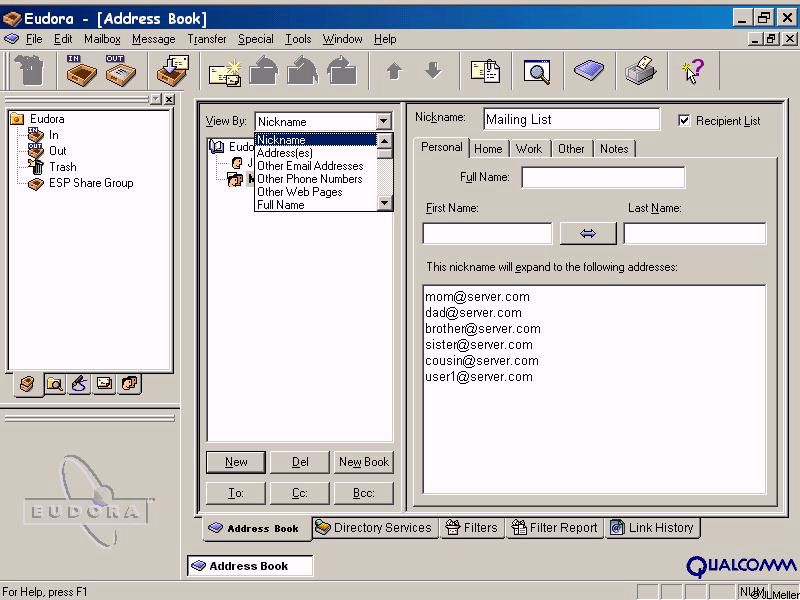The height and width of the screenshot is (600, 800).
Task: Click the Forward toolbar icon
Action: (x=342, y=70)
